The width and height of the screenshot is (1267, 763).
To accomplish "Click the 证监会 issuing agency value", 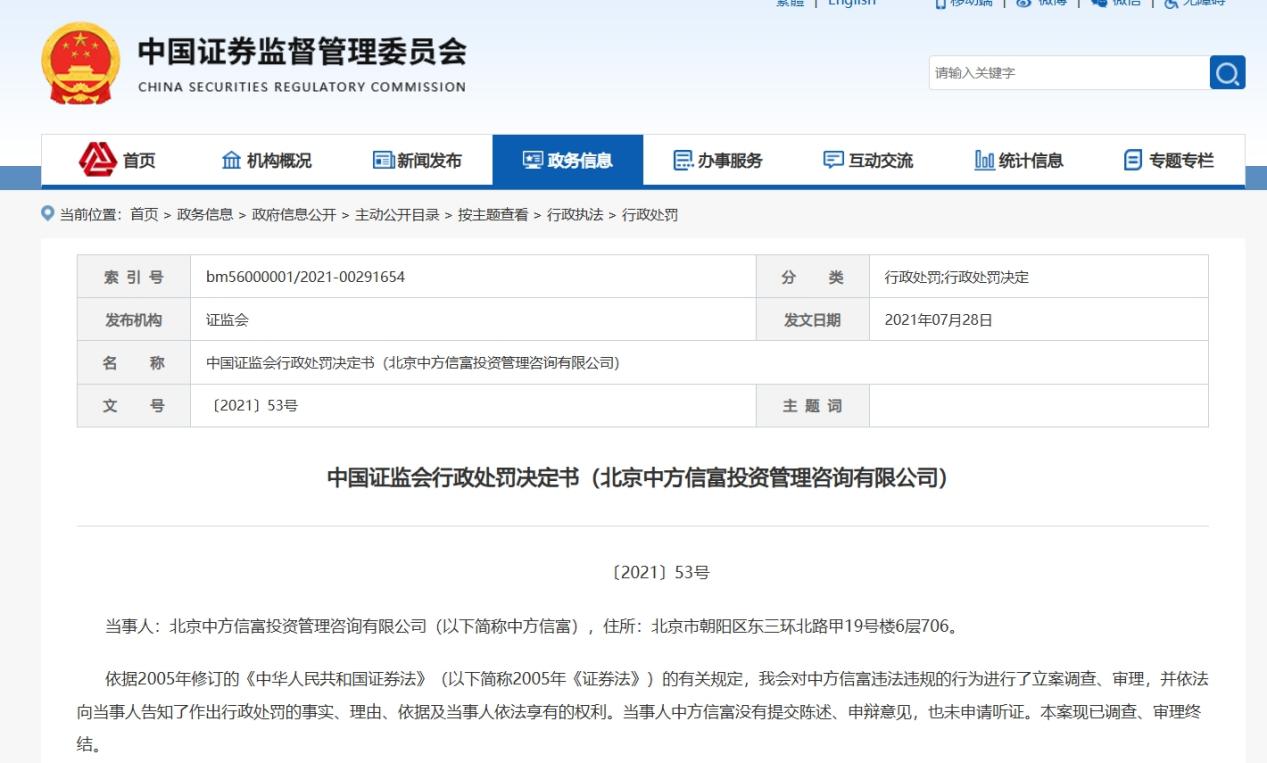I will (x=227, y=320).
